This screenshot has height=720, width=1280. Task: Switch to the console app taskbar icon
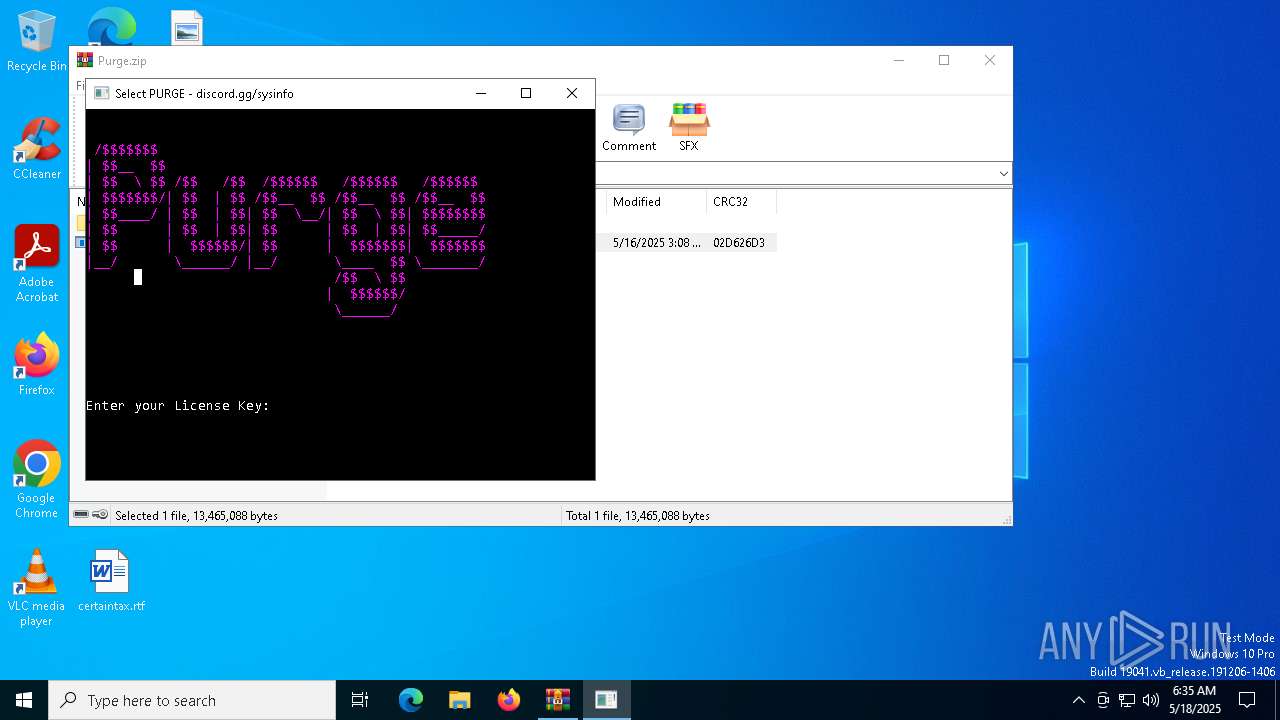point(606,700)
